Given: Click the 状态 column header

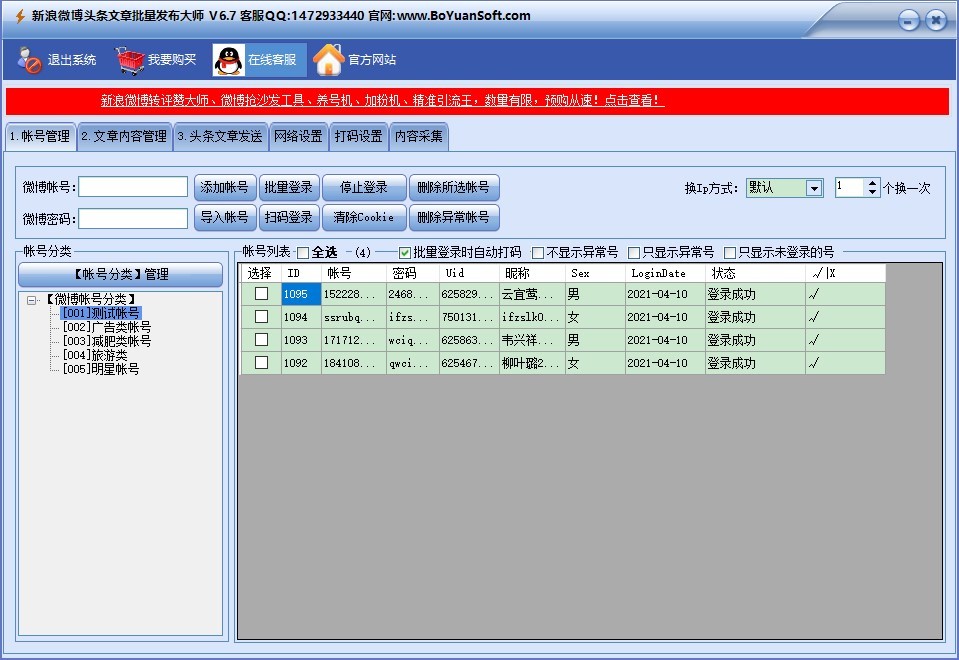Looking at the screenshot, I should 755,273.
